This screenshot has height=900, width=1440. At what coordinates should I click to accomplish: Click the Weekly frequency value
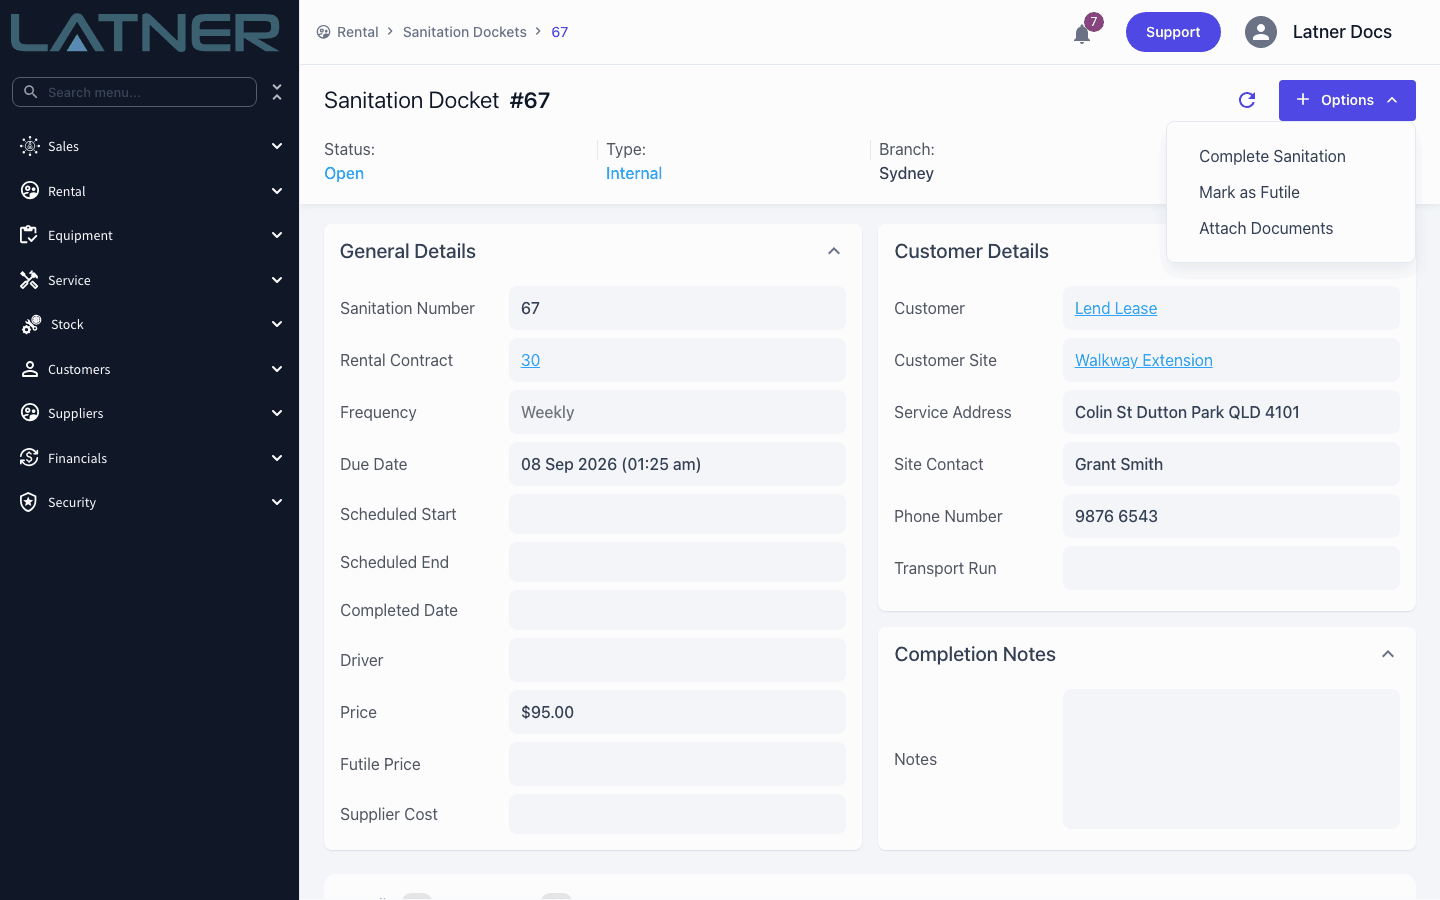(x=547, y=412)
